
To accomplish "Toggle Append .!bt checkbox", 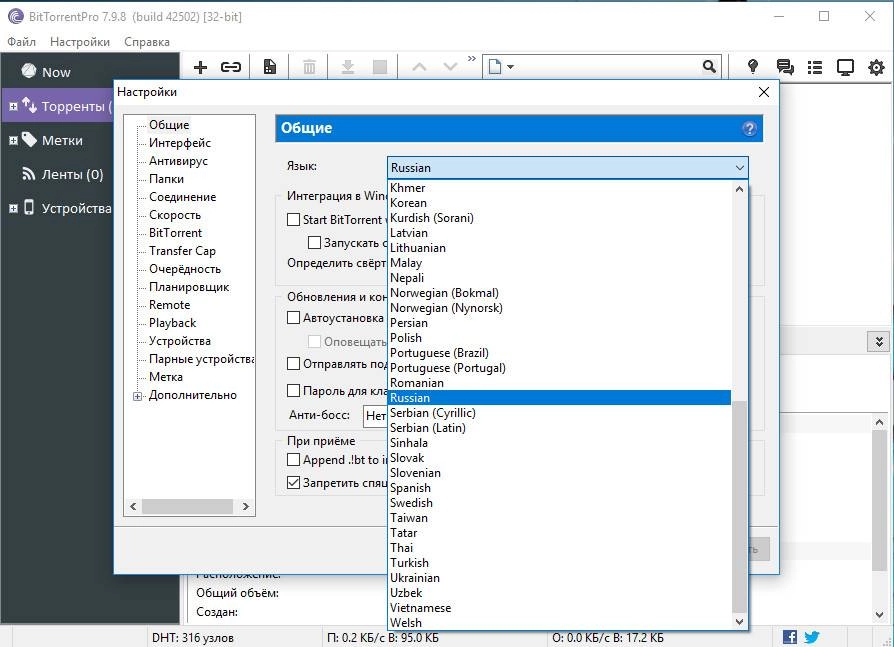I will click(293, 459).
